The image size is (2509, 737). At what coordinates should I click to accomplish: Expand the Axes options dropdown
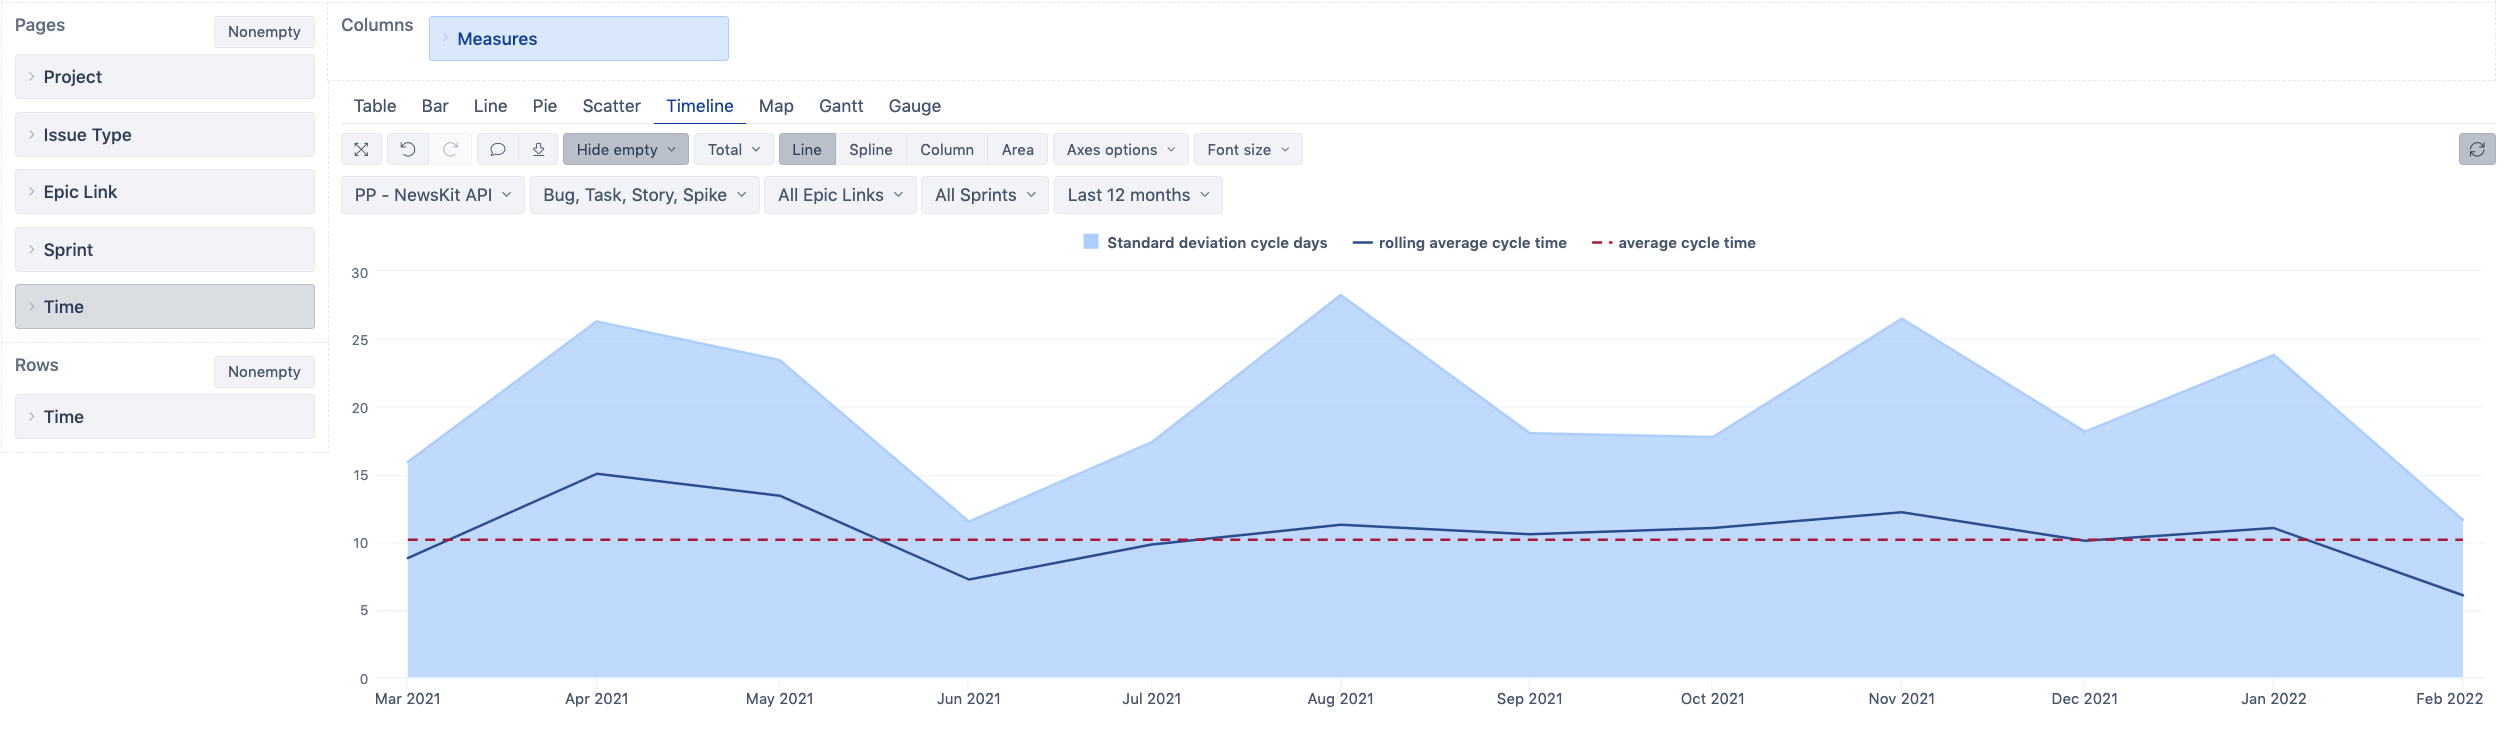pos(1120,149)
